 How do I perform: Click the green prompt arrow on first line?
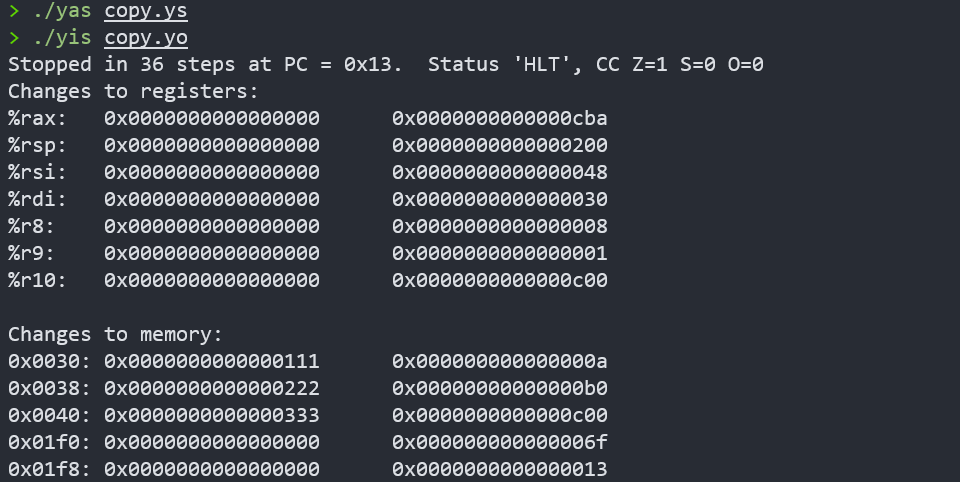pos(14,13)
